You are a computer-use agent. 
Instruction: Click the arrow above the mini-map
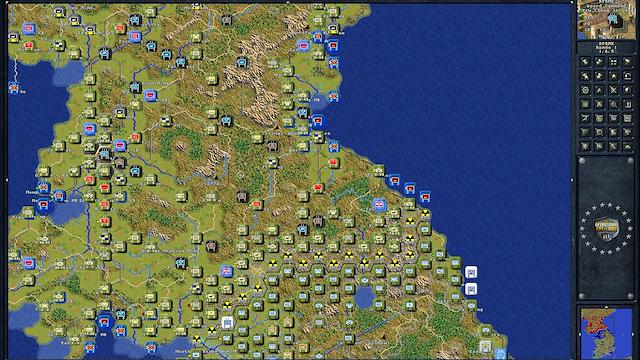607,307
